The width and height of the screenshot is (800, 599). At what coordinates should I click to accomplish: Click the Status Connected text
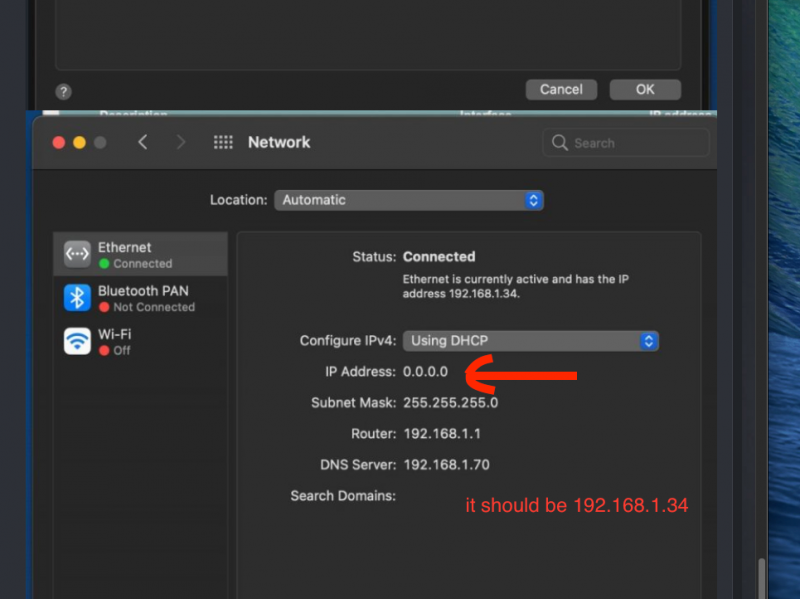(x=439, y=257)
